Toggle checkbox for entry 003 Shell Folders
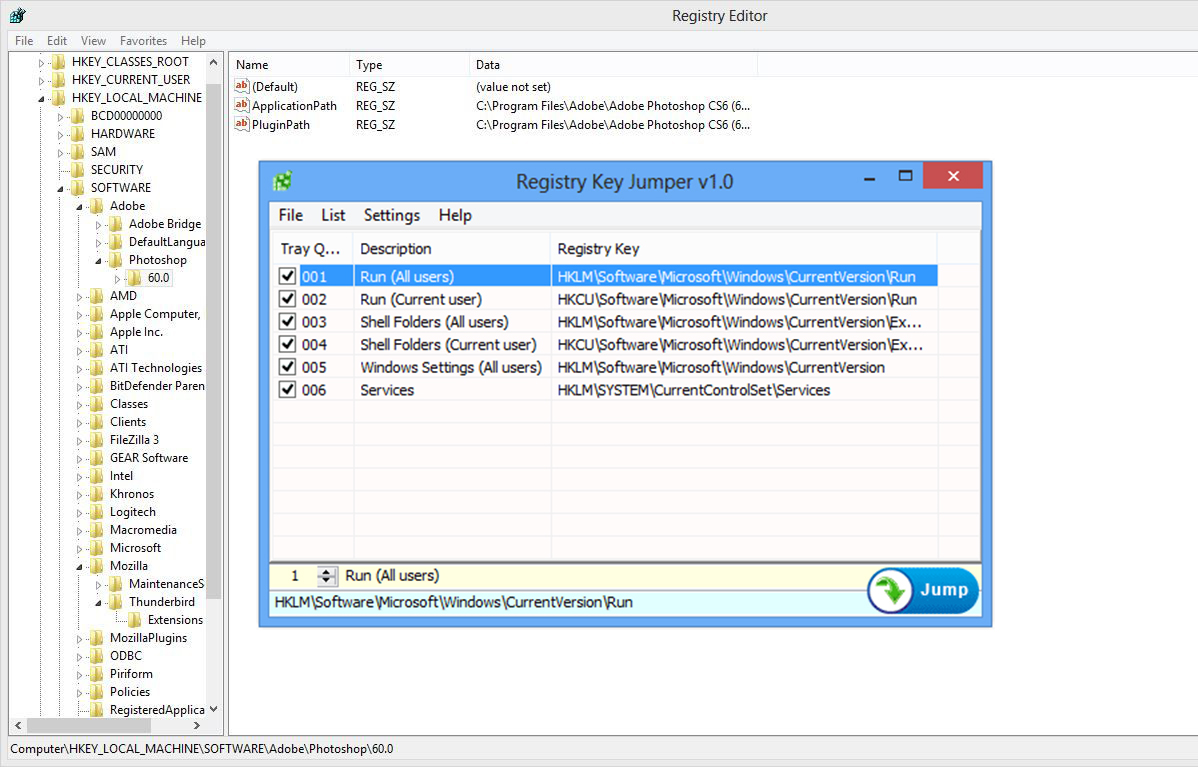Image resolution: width=1198 pixels, height=767 pixels. point(287,322)
